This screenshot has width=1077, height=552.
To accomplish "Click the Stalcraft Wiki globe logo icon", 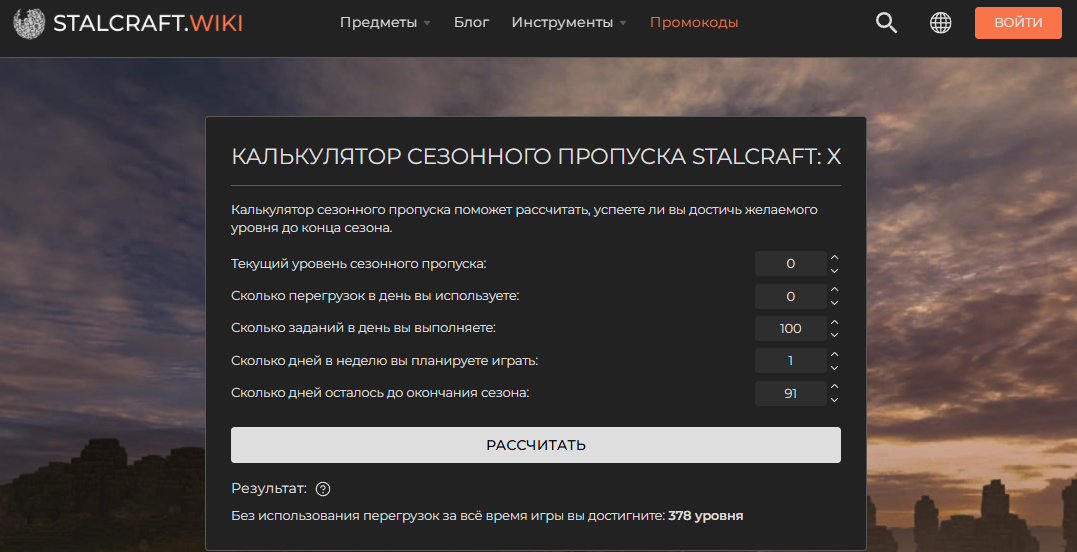I will click(x=29, y=23).
